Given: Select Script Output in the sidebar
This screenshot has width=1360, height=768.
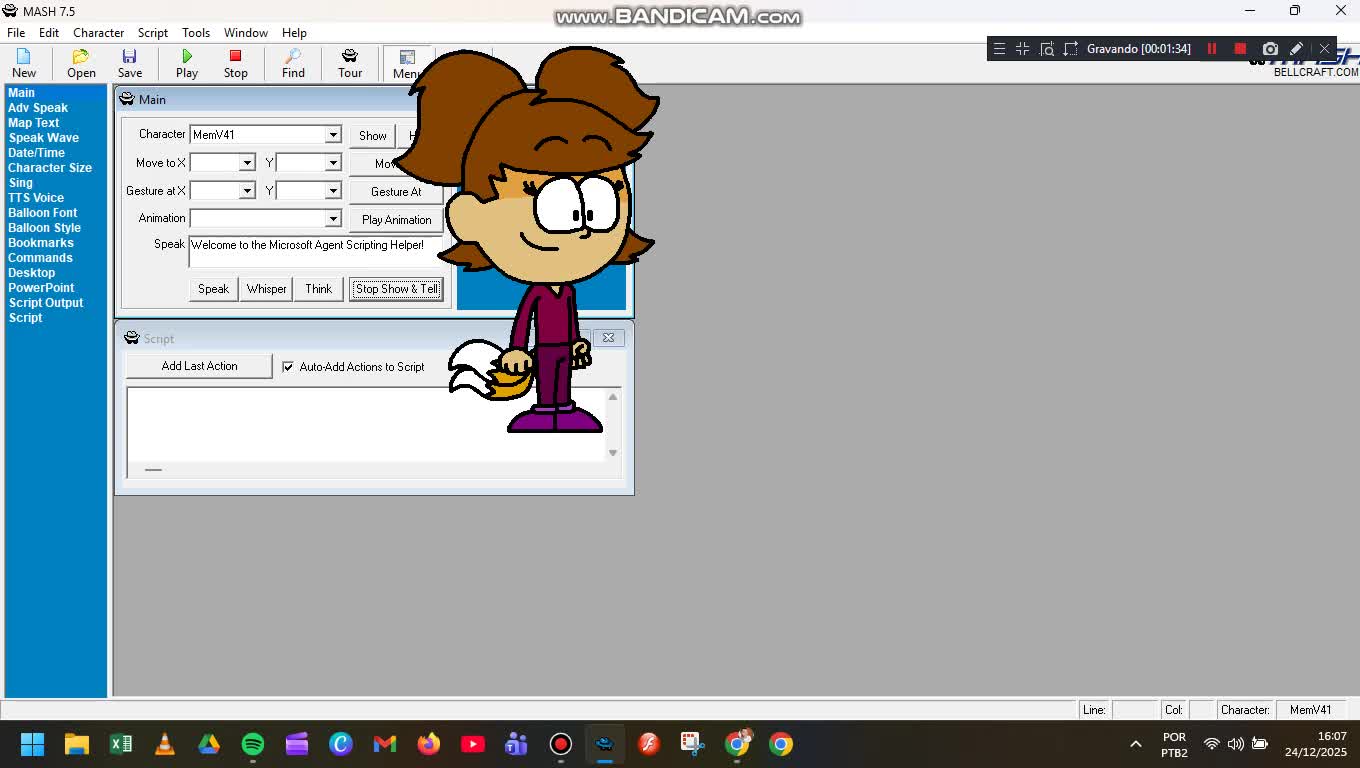Looking at the screenshot, I should point(46,302).
